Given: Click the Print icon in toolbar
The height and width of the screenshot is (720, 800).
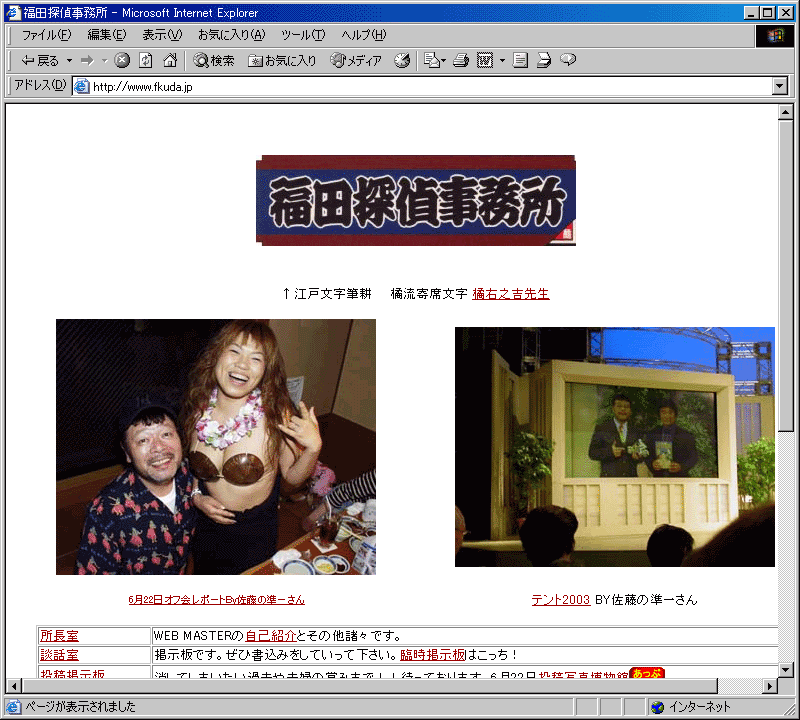Looking at the screenshot, I should [x=461, y=61].
